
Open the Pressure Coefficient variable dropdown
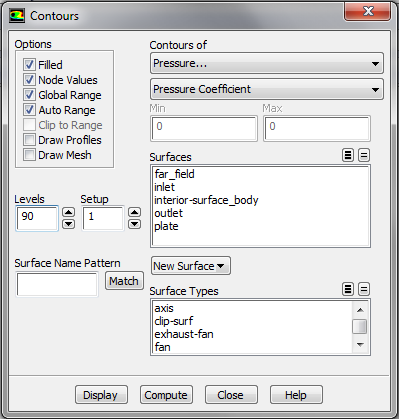267,89
